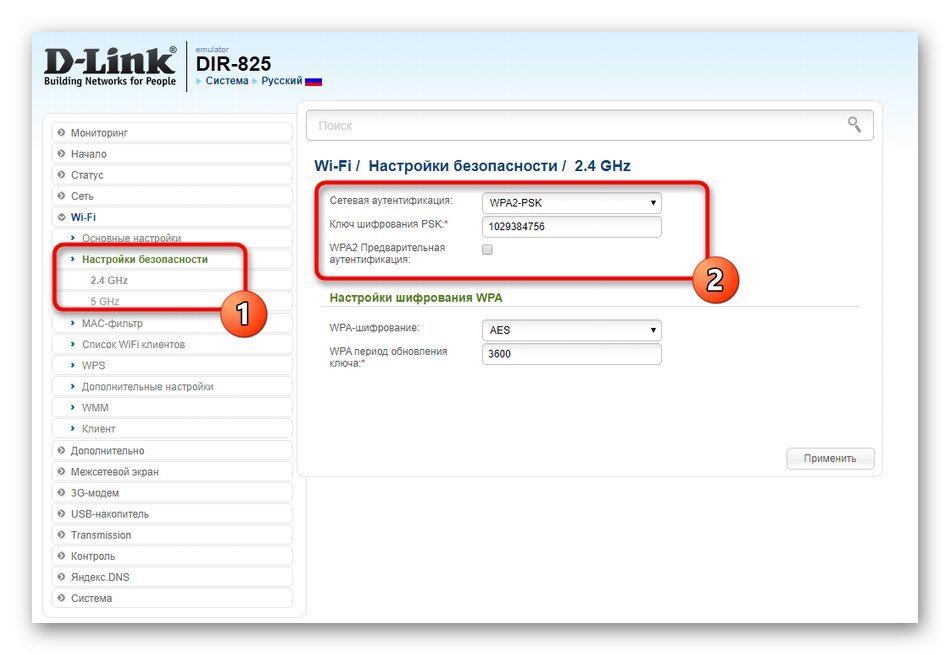Open the Русский language menu

[x=282, y=81]
